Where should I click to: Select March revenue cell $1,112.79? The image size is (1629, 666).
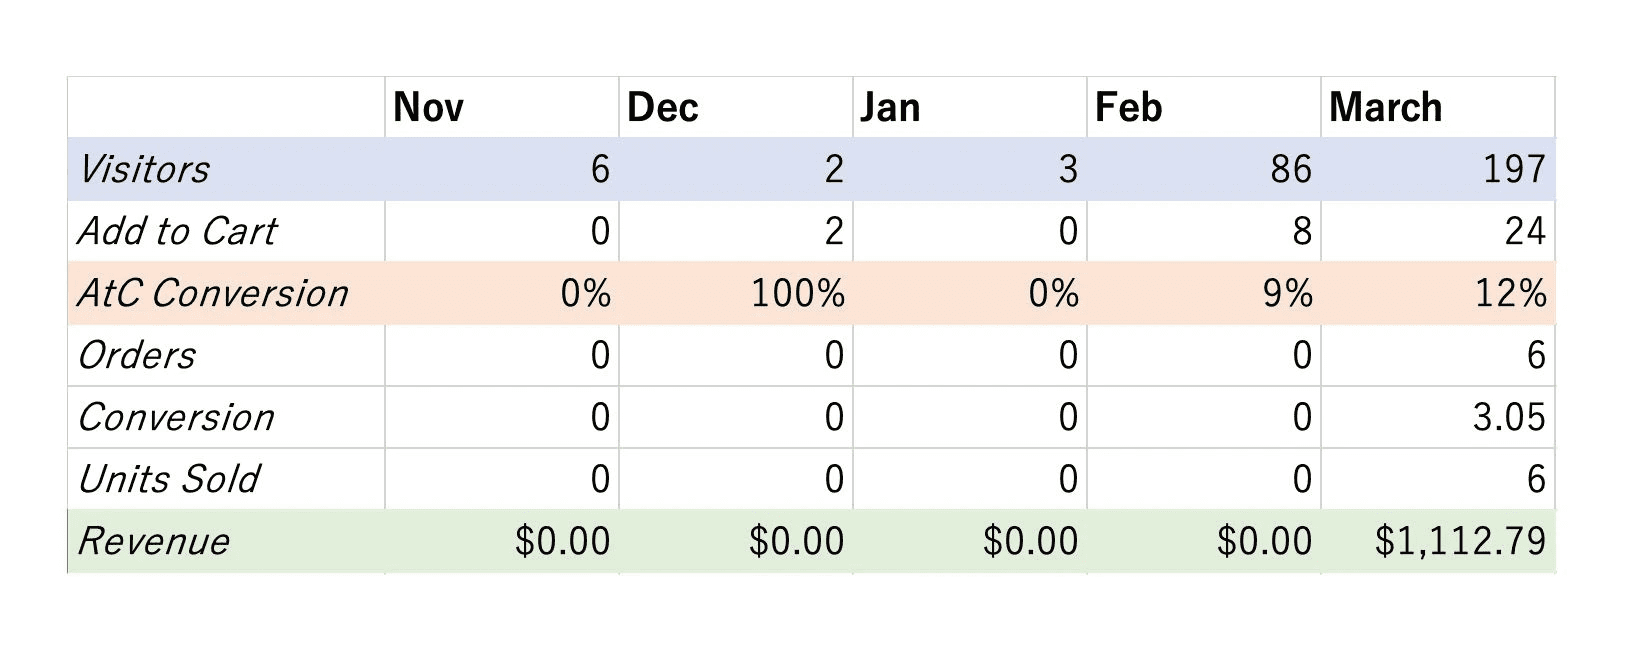click(1438, 541)
